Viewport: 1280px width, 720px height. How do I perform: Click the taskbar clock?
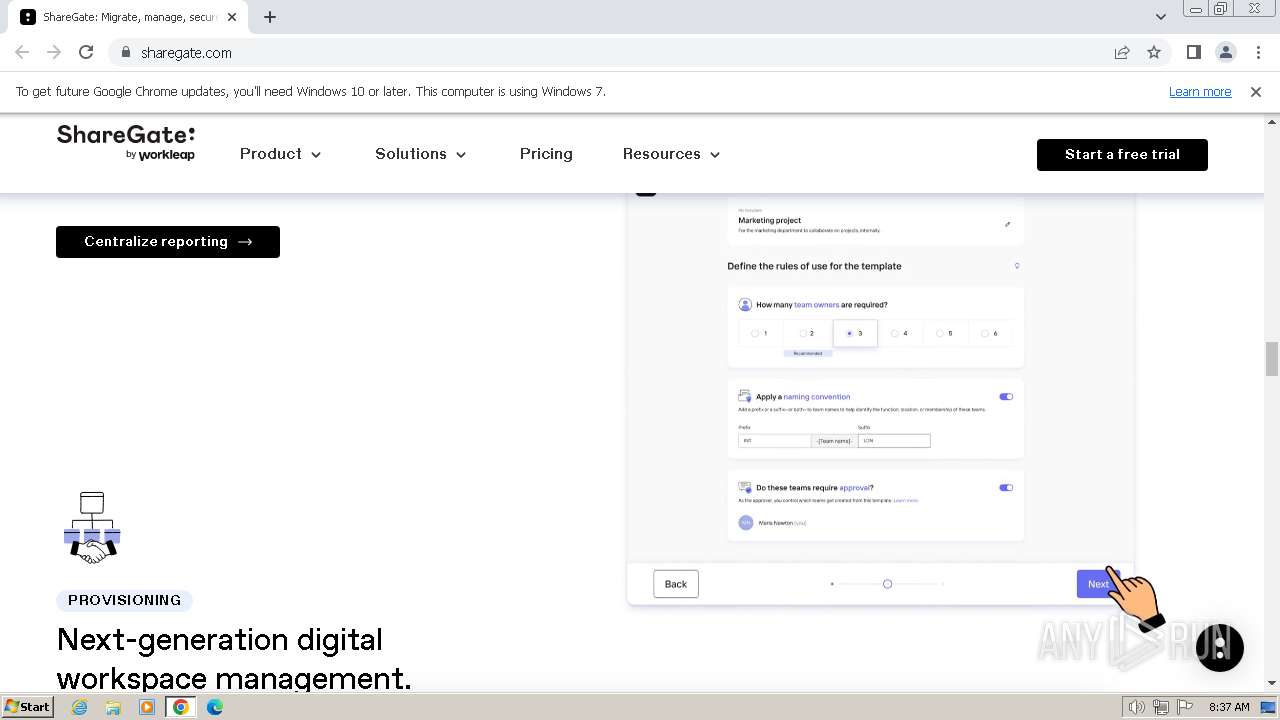1229,707
